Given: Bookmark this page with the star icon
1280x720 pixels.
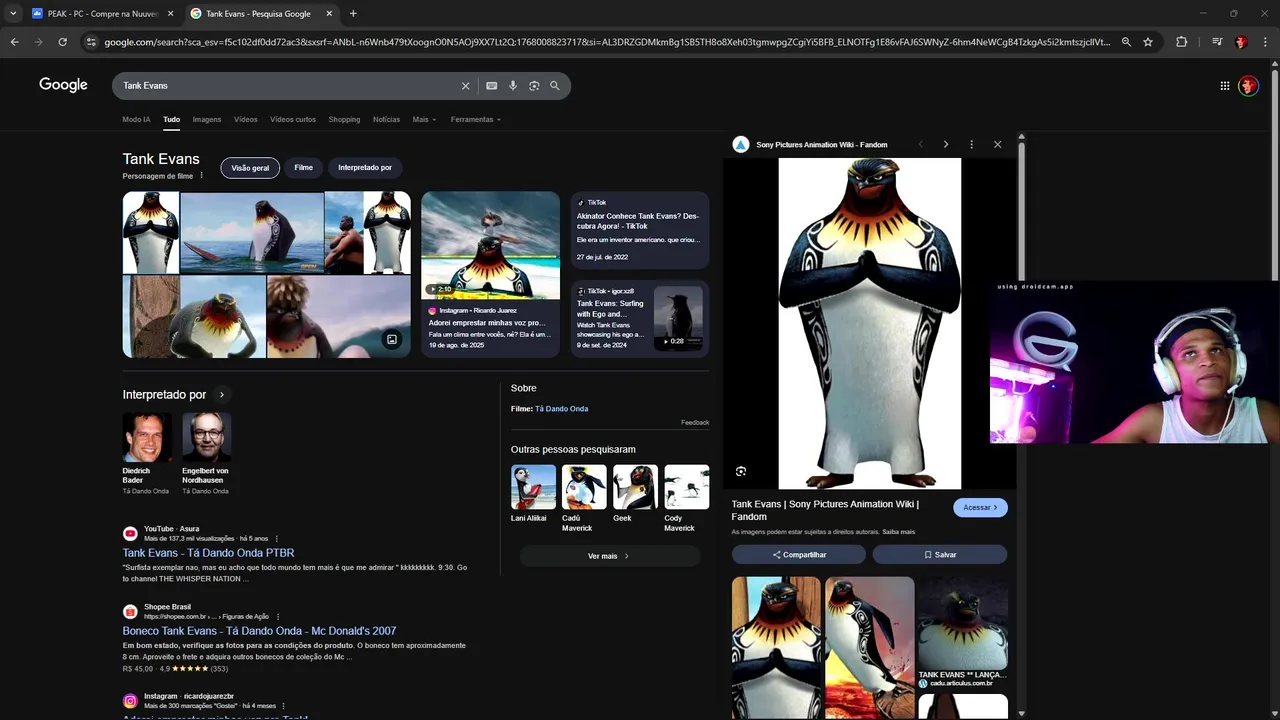Looking at the screenshot, I should point(1148,42).
